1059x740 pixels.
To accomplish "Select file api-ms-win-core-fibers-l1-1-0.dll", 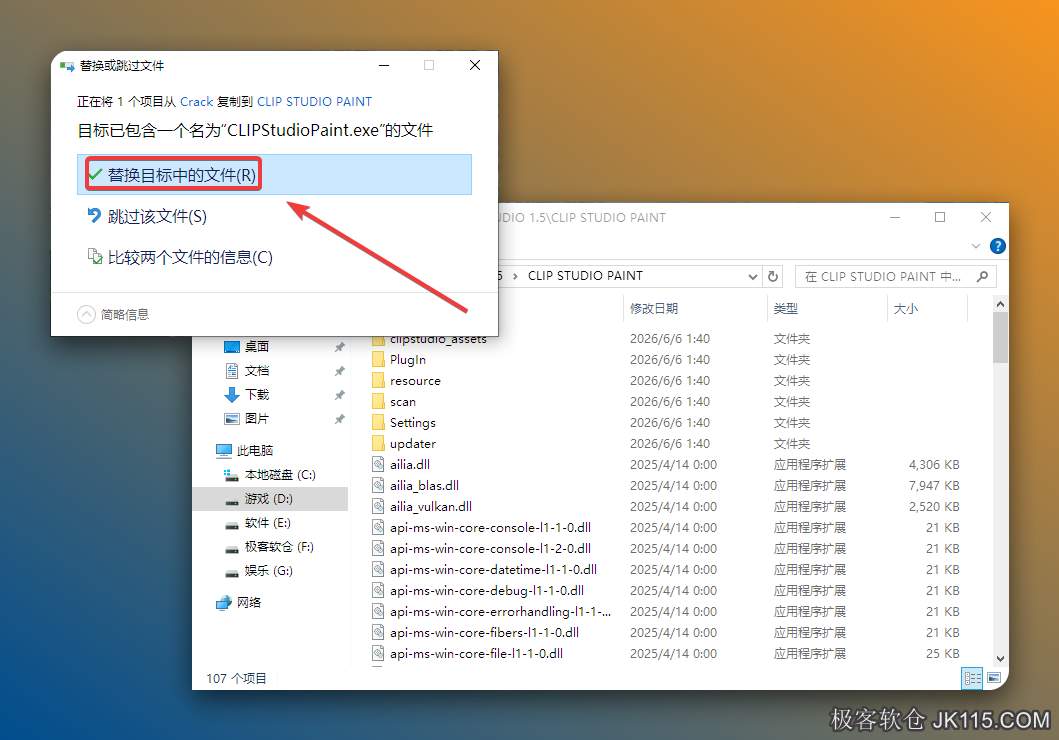I will click(484, 632).
